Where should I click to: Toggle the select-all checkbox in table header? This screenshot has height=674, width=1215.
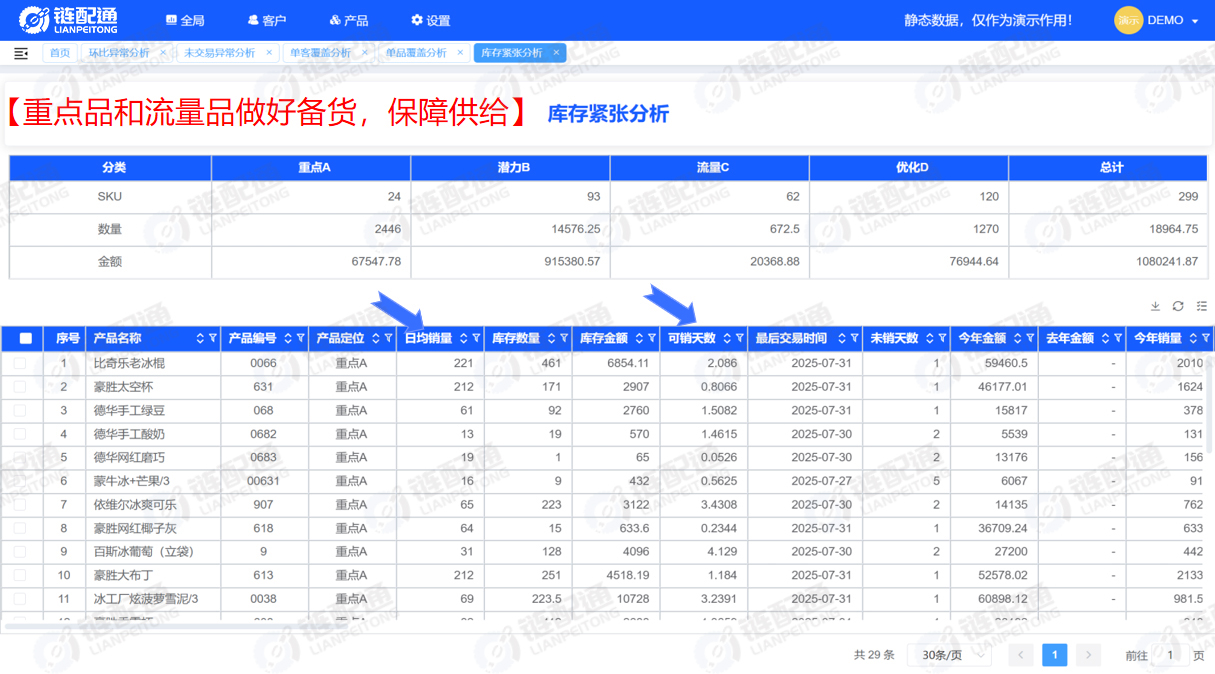pos(26,339)
